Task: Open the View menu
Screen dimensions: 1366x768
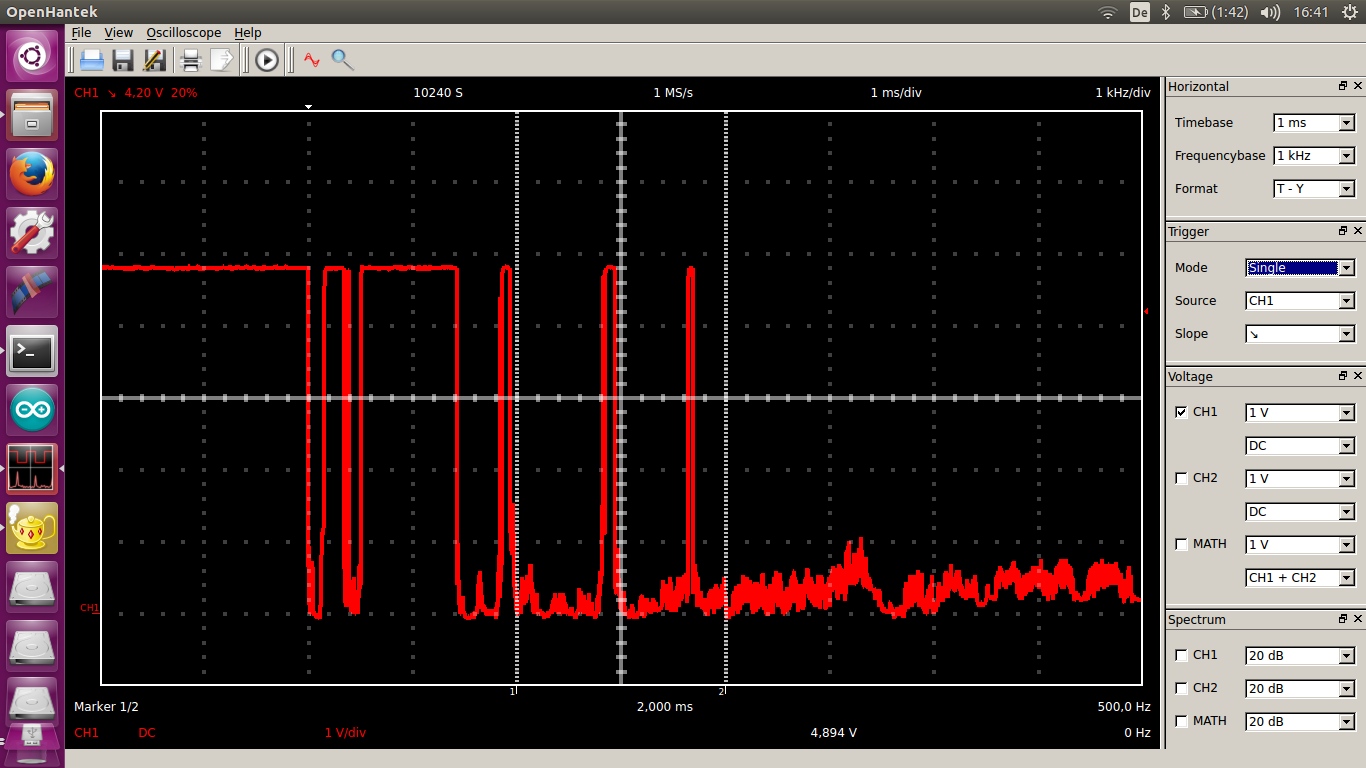Action: (x=118, y=33)
